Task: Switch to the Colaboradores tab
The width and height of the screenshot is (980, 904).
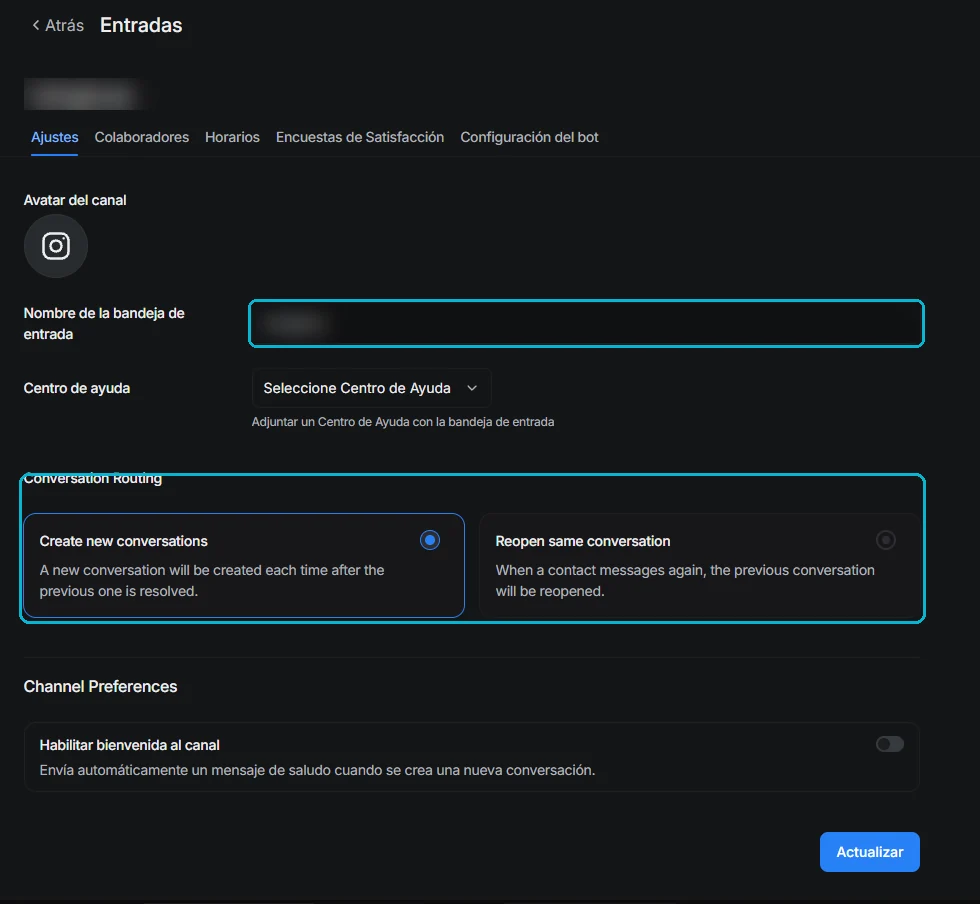Action: [x=141, y=137]
